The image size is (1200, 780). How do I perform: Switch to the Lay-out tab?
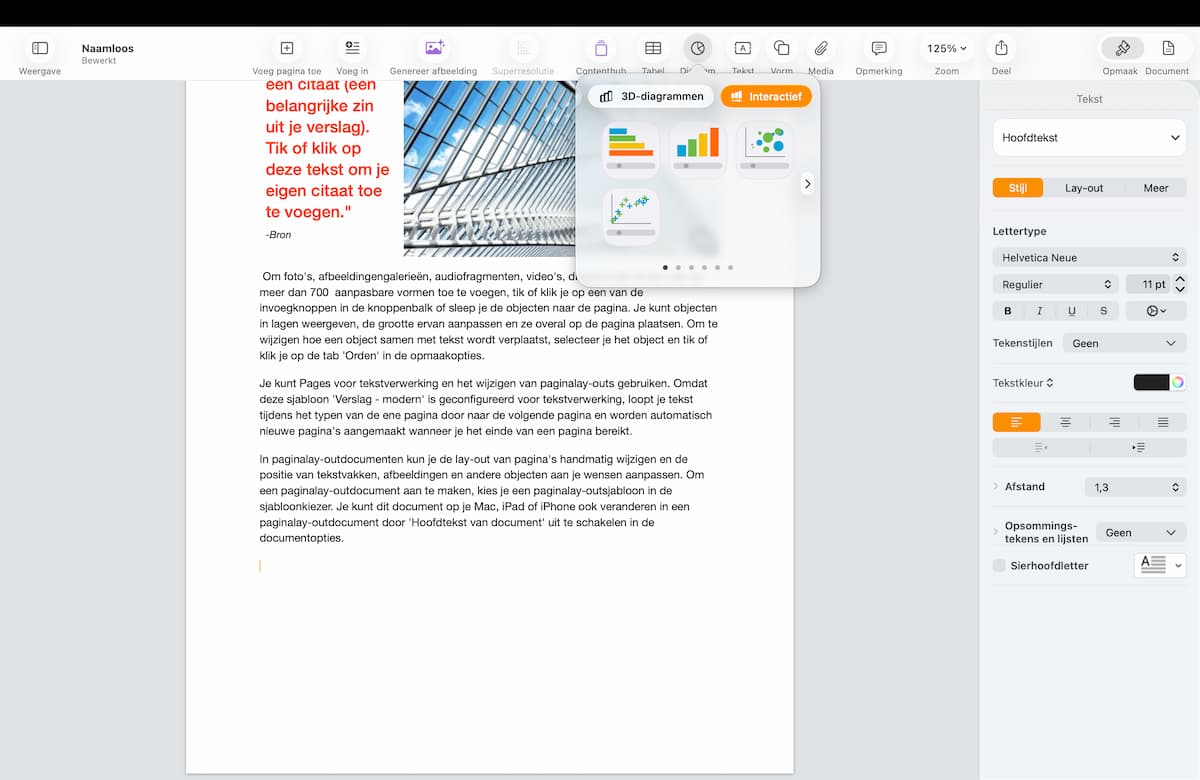1084,188
